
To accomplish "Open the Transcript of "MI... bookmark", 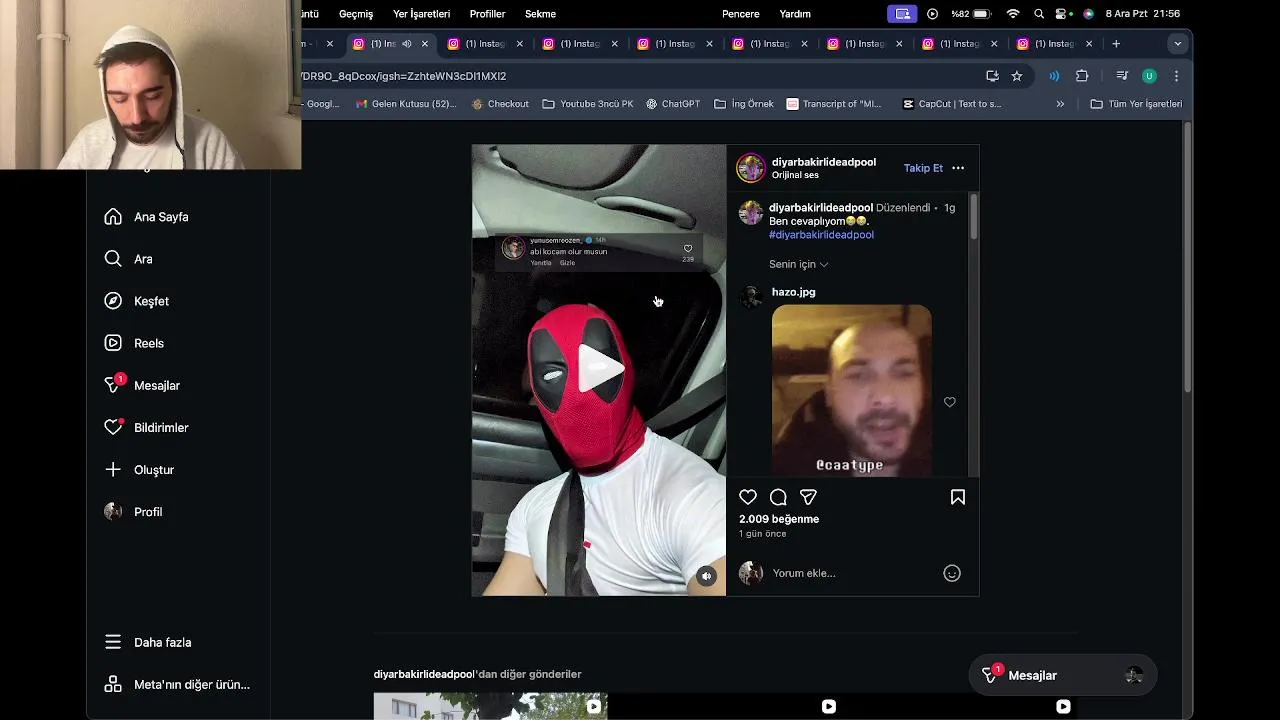I will [835, 104].
